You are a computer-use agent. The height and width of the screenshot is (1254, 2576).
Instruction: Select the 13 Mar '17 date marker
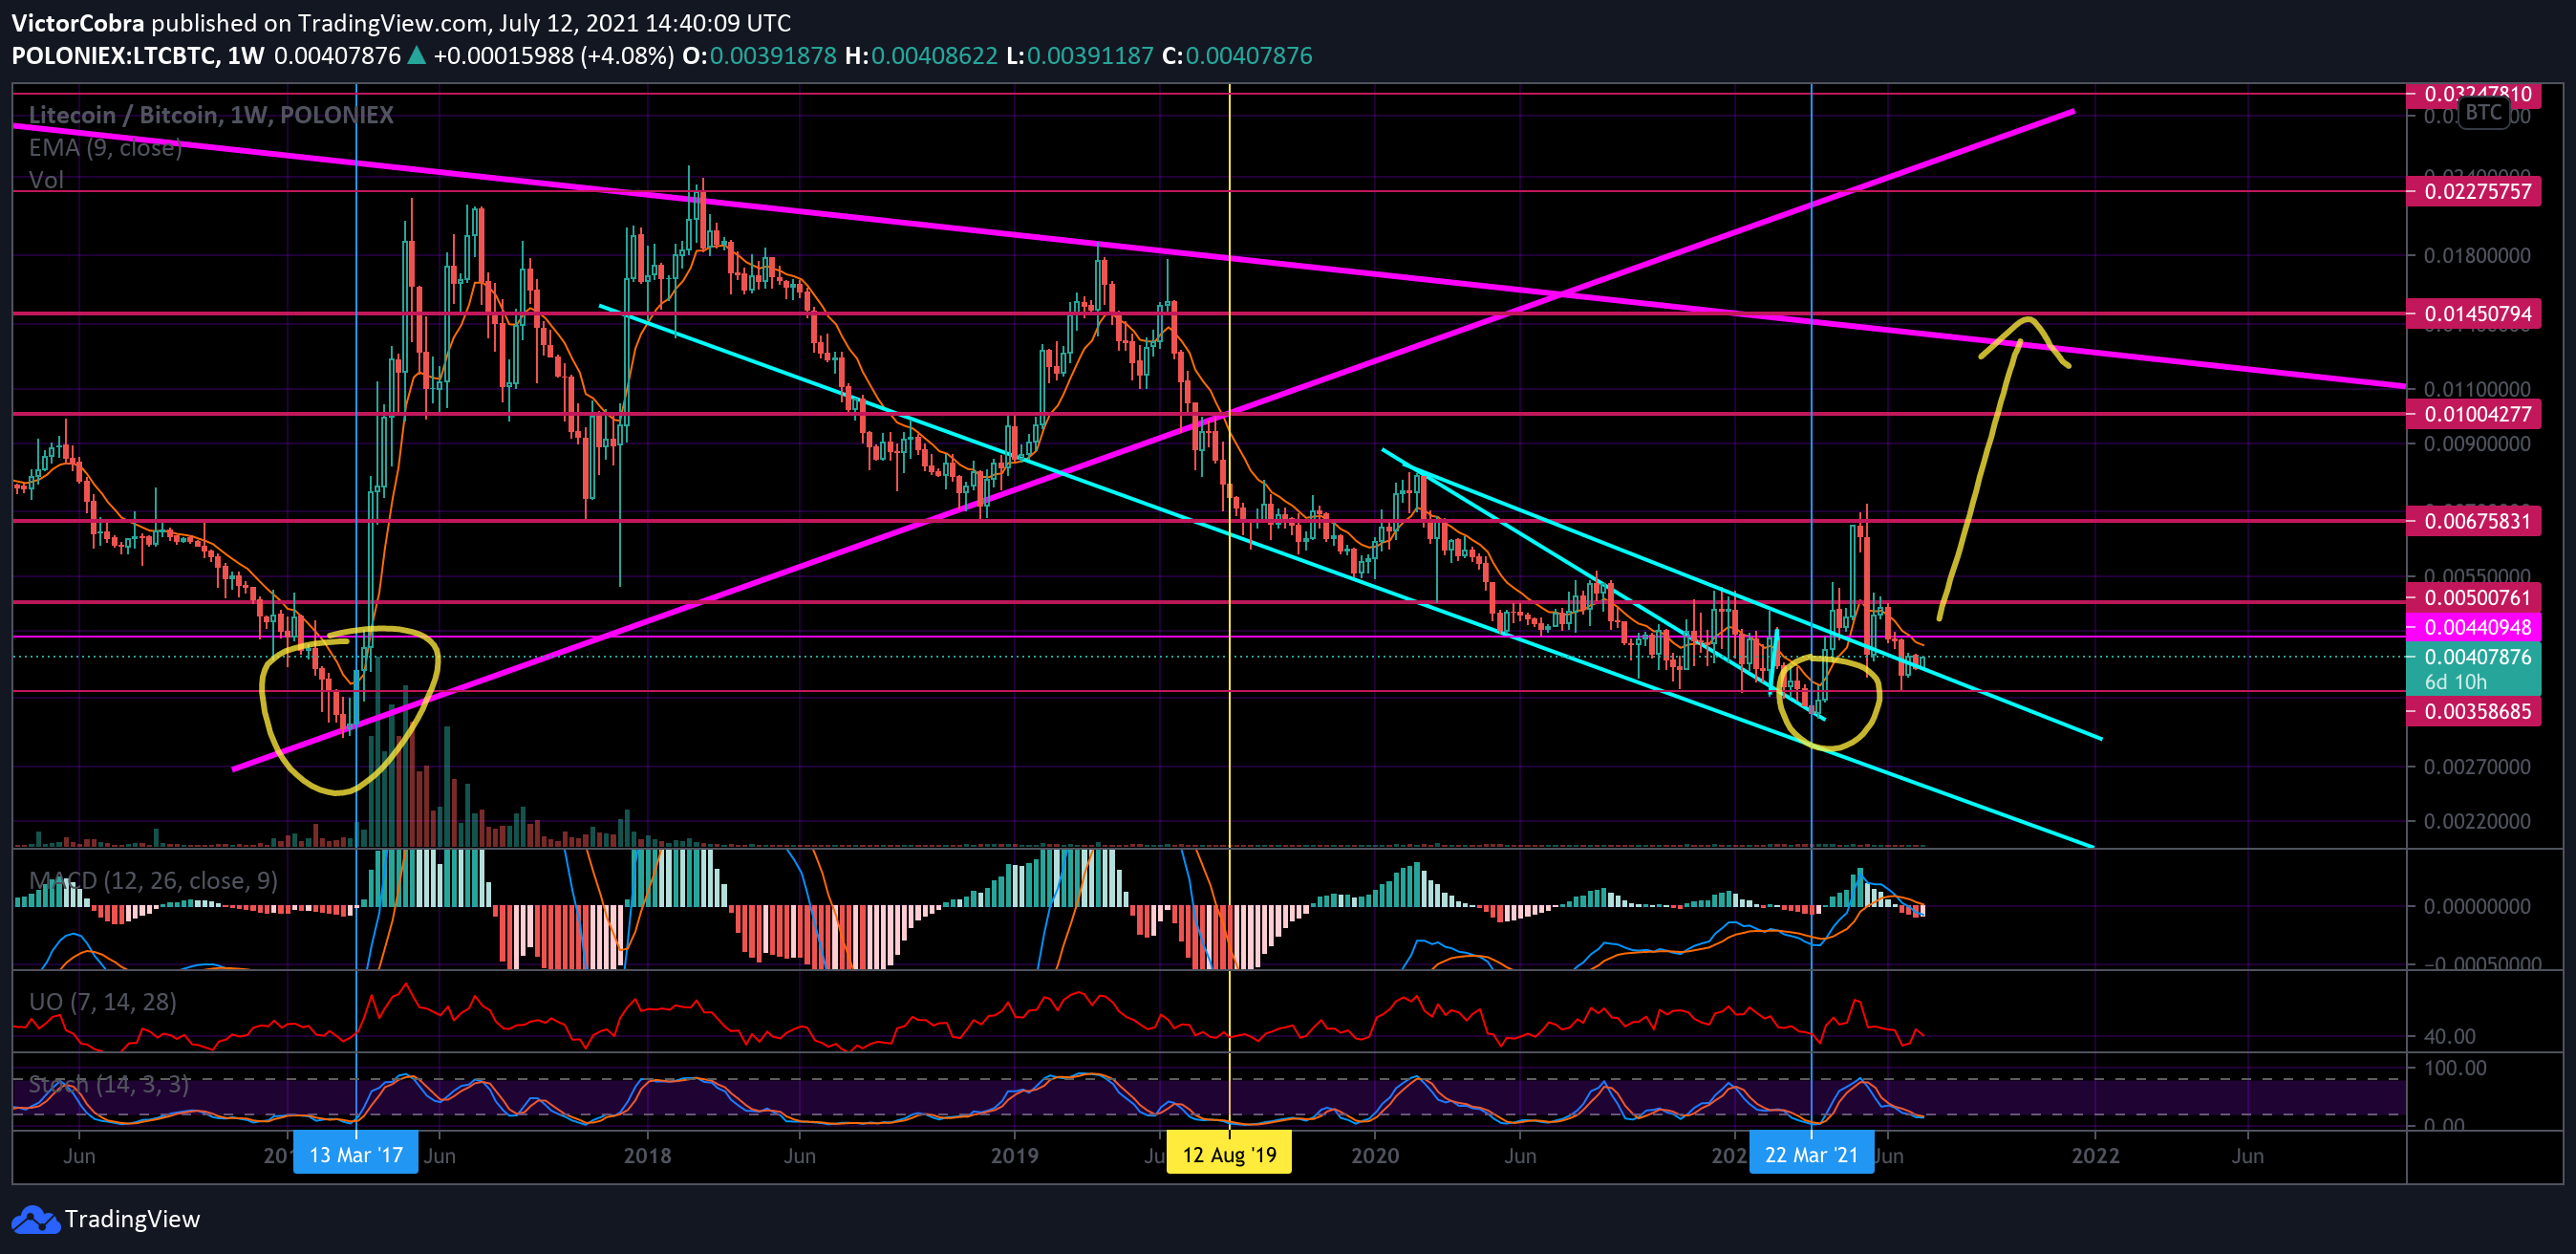tap(356, 1154)
